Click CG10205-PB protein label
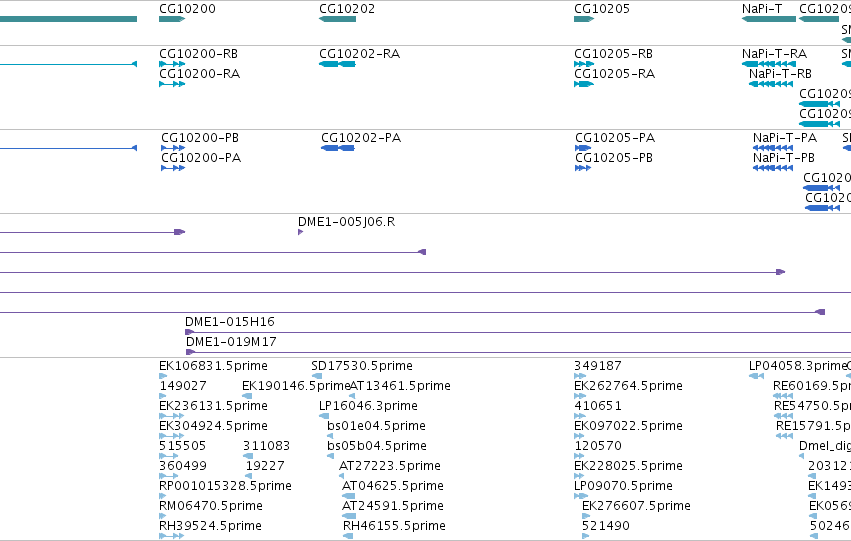Viewport: 851px width, 541px height. click(614, 158)
